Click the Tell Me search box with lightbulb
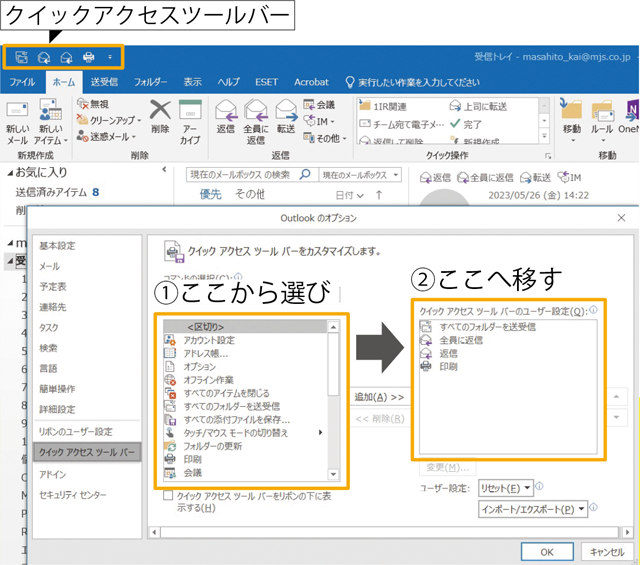The image size is (640, 565). [x=412, y=82]
